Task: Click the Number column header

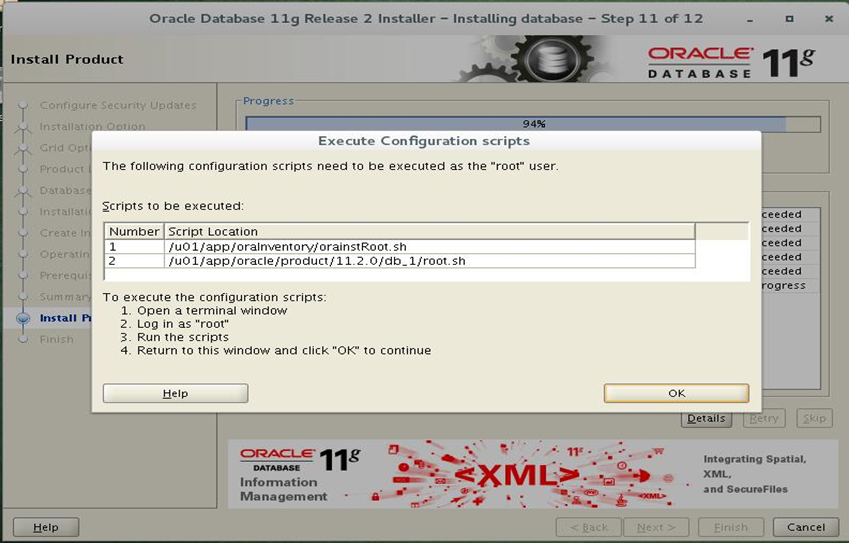Action: [134, 231]
